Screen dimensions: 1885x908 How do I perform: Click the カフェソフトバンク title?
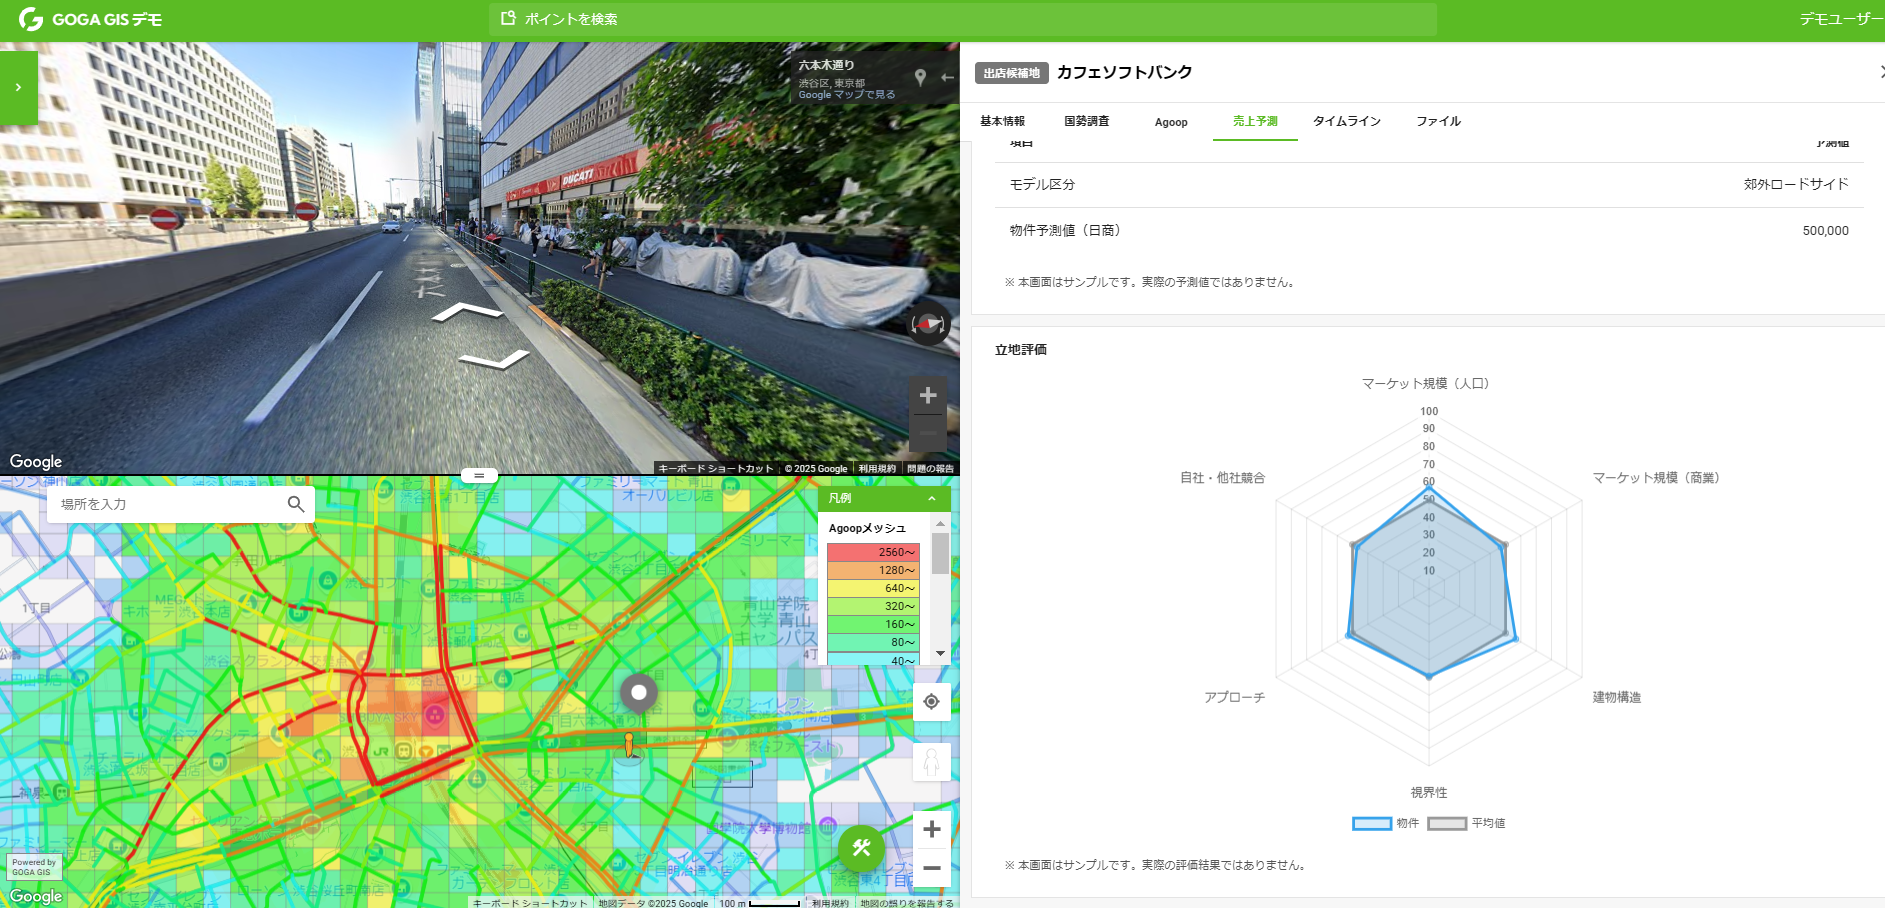(1124, 72)
